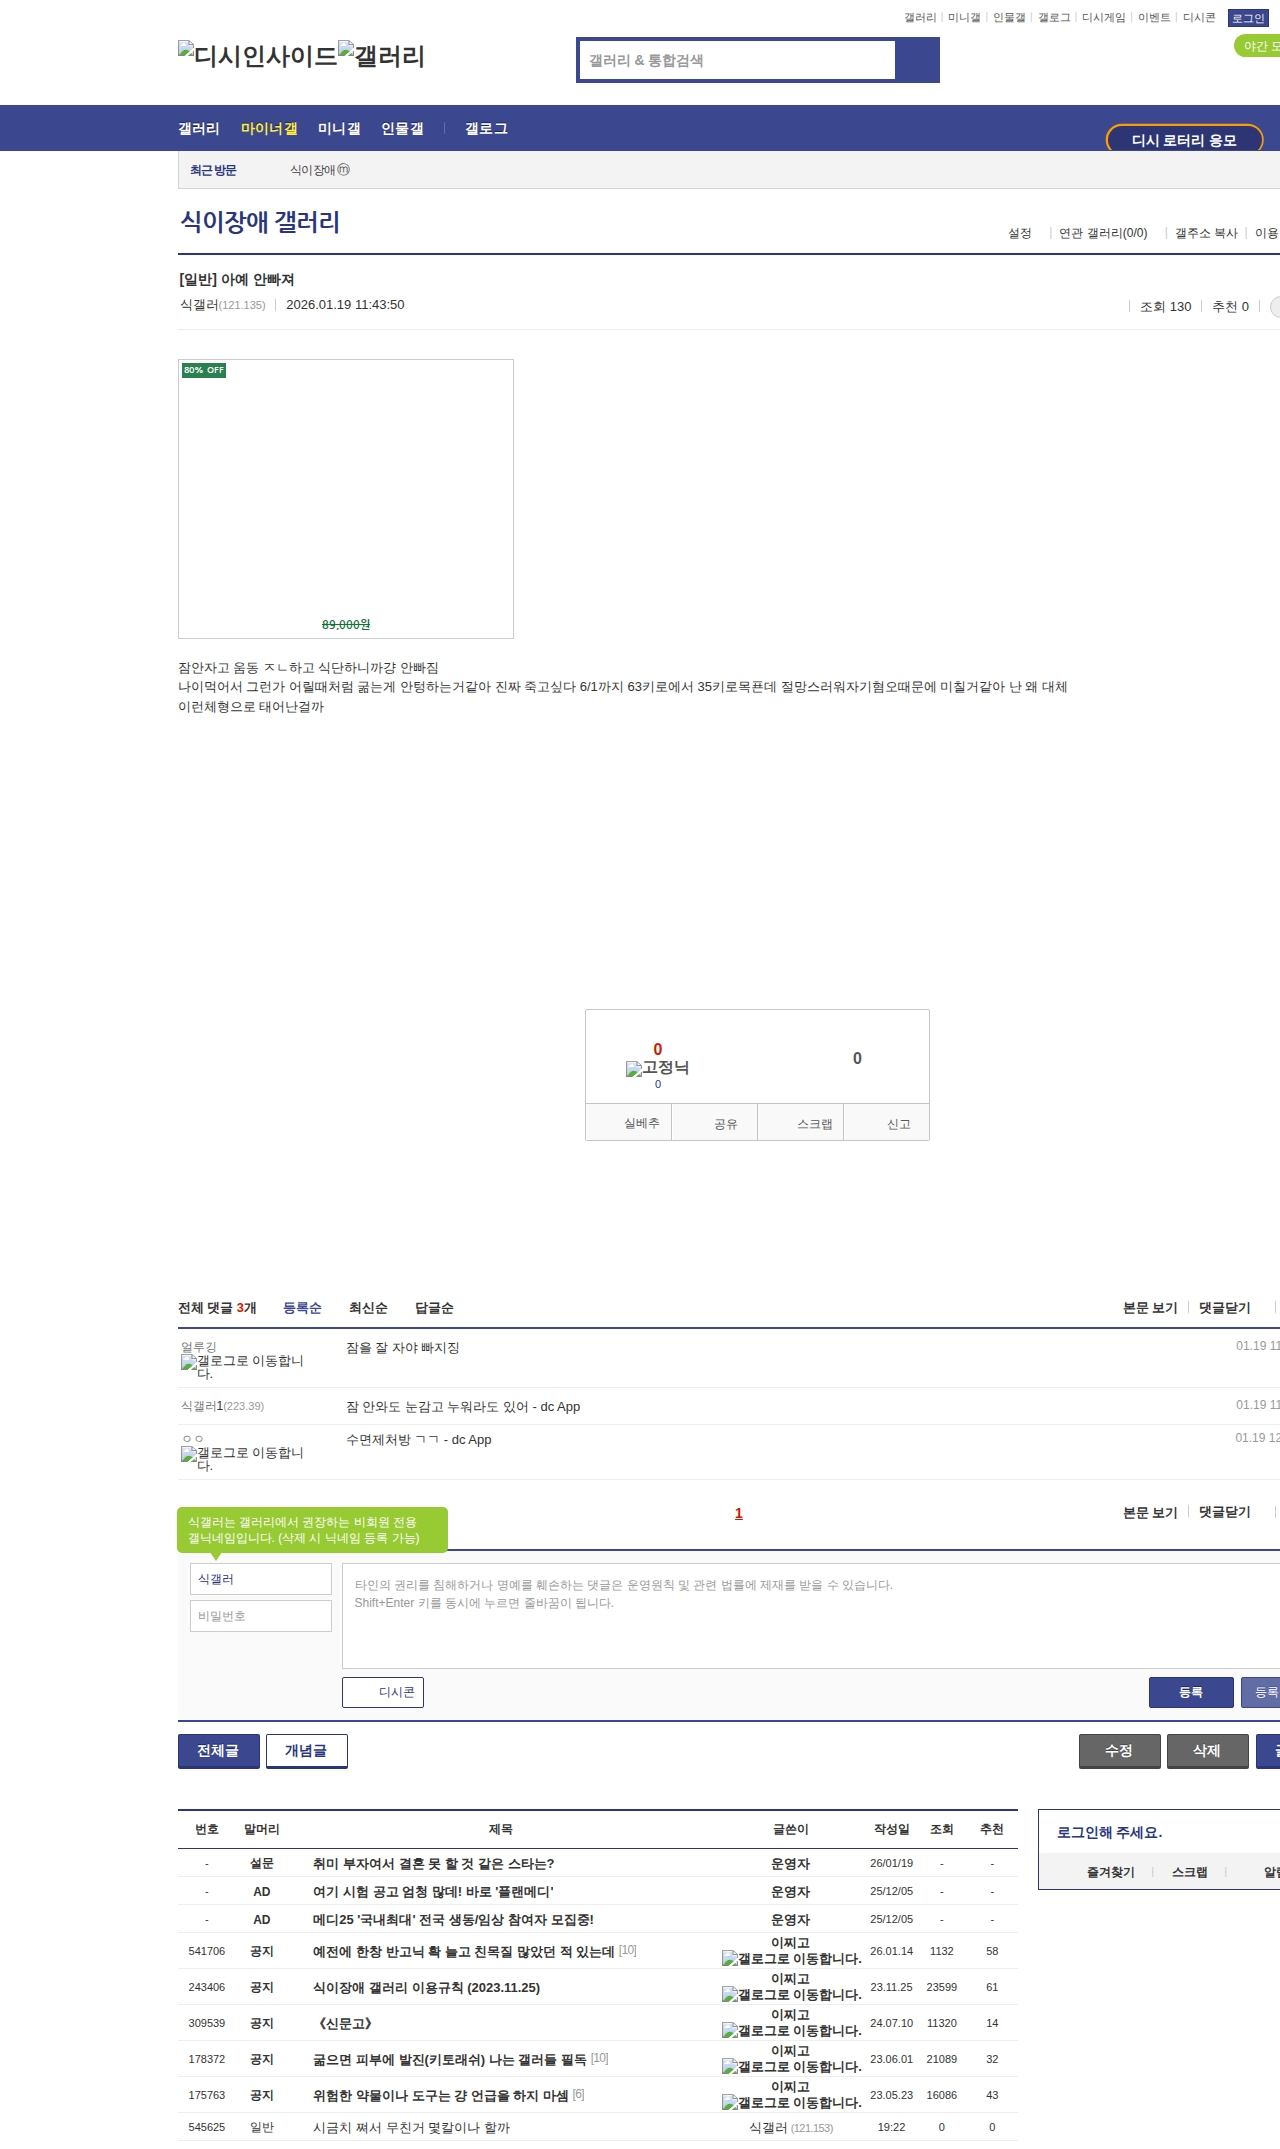Image resolution: width=1280 pixels, height=2149 pixels.
Task: Sort comments by 등록순
Action: 302,1308
